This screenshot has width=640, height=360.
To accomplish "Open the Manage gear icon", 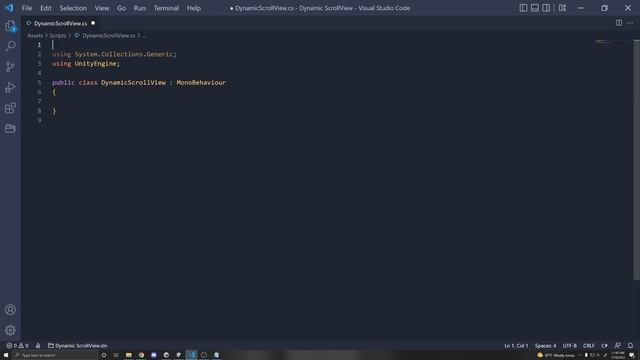I will point(10,330).
